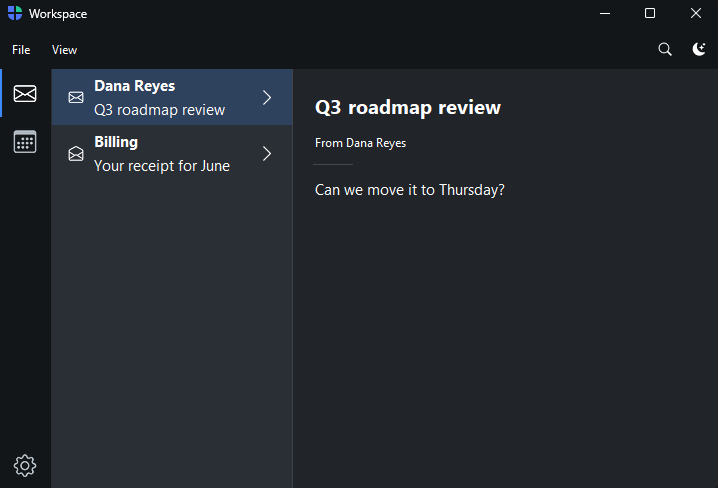The width and height of the screenshot is (718, 488).
Task: Click the Workspace app logo
Action: point(15,13)
